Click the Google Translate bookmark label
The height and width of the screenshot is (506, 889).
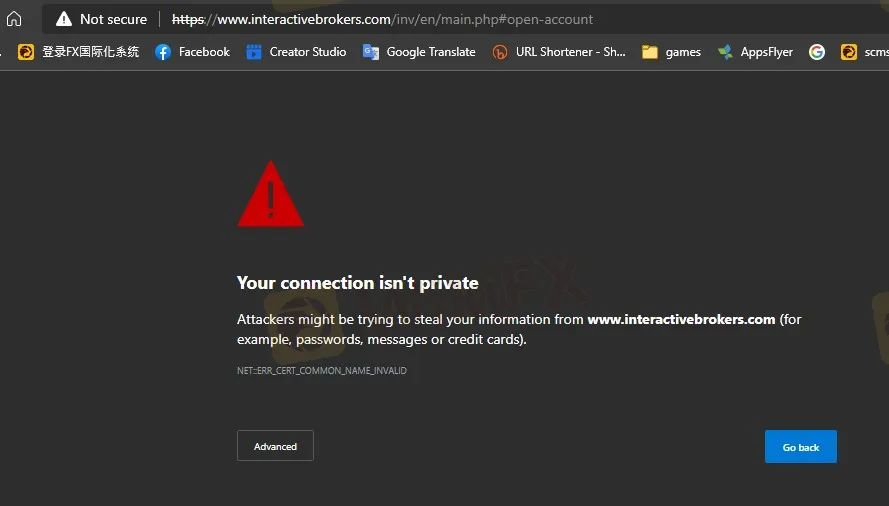pos(431,52)
